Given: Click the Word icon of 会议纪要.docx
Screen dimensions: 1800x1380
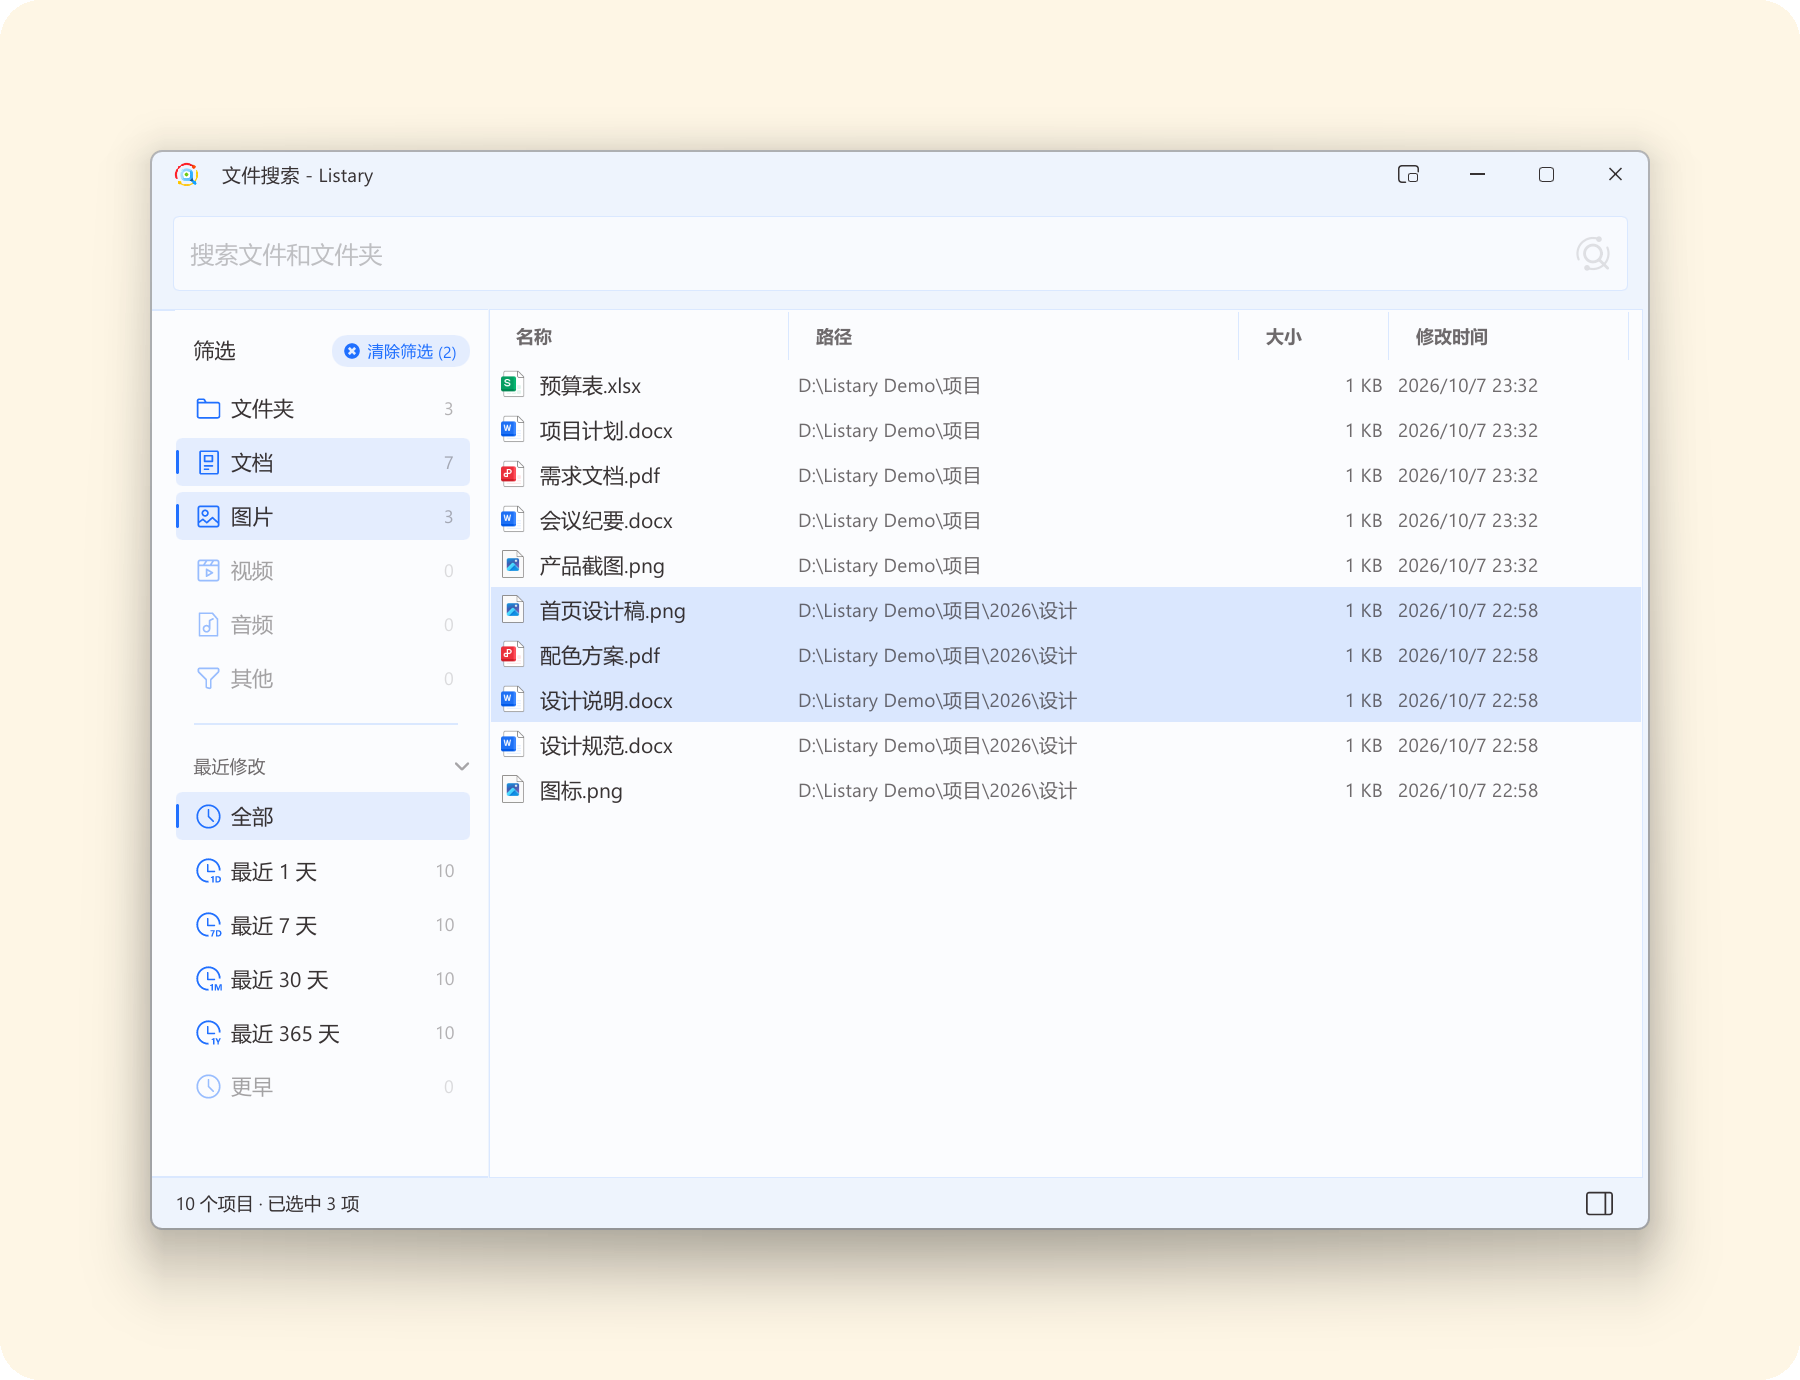Looking at the screenshot, I should point(512,520).
